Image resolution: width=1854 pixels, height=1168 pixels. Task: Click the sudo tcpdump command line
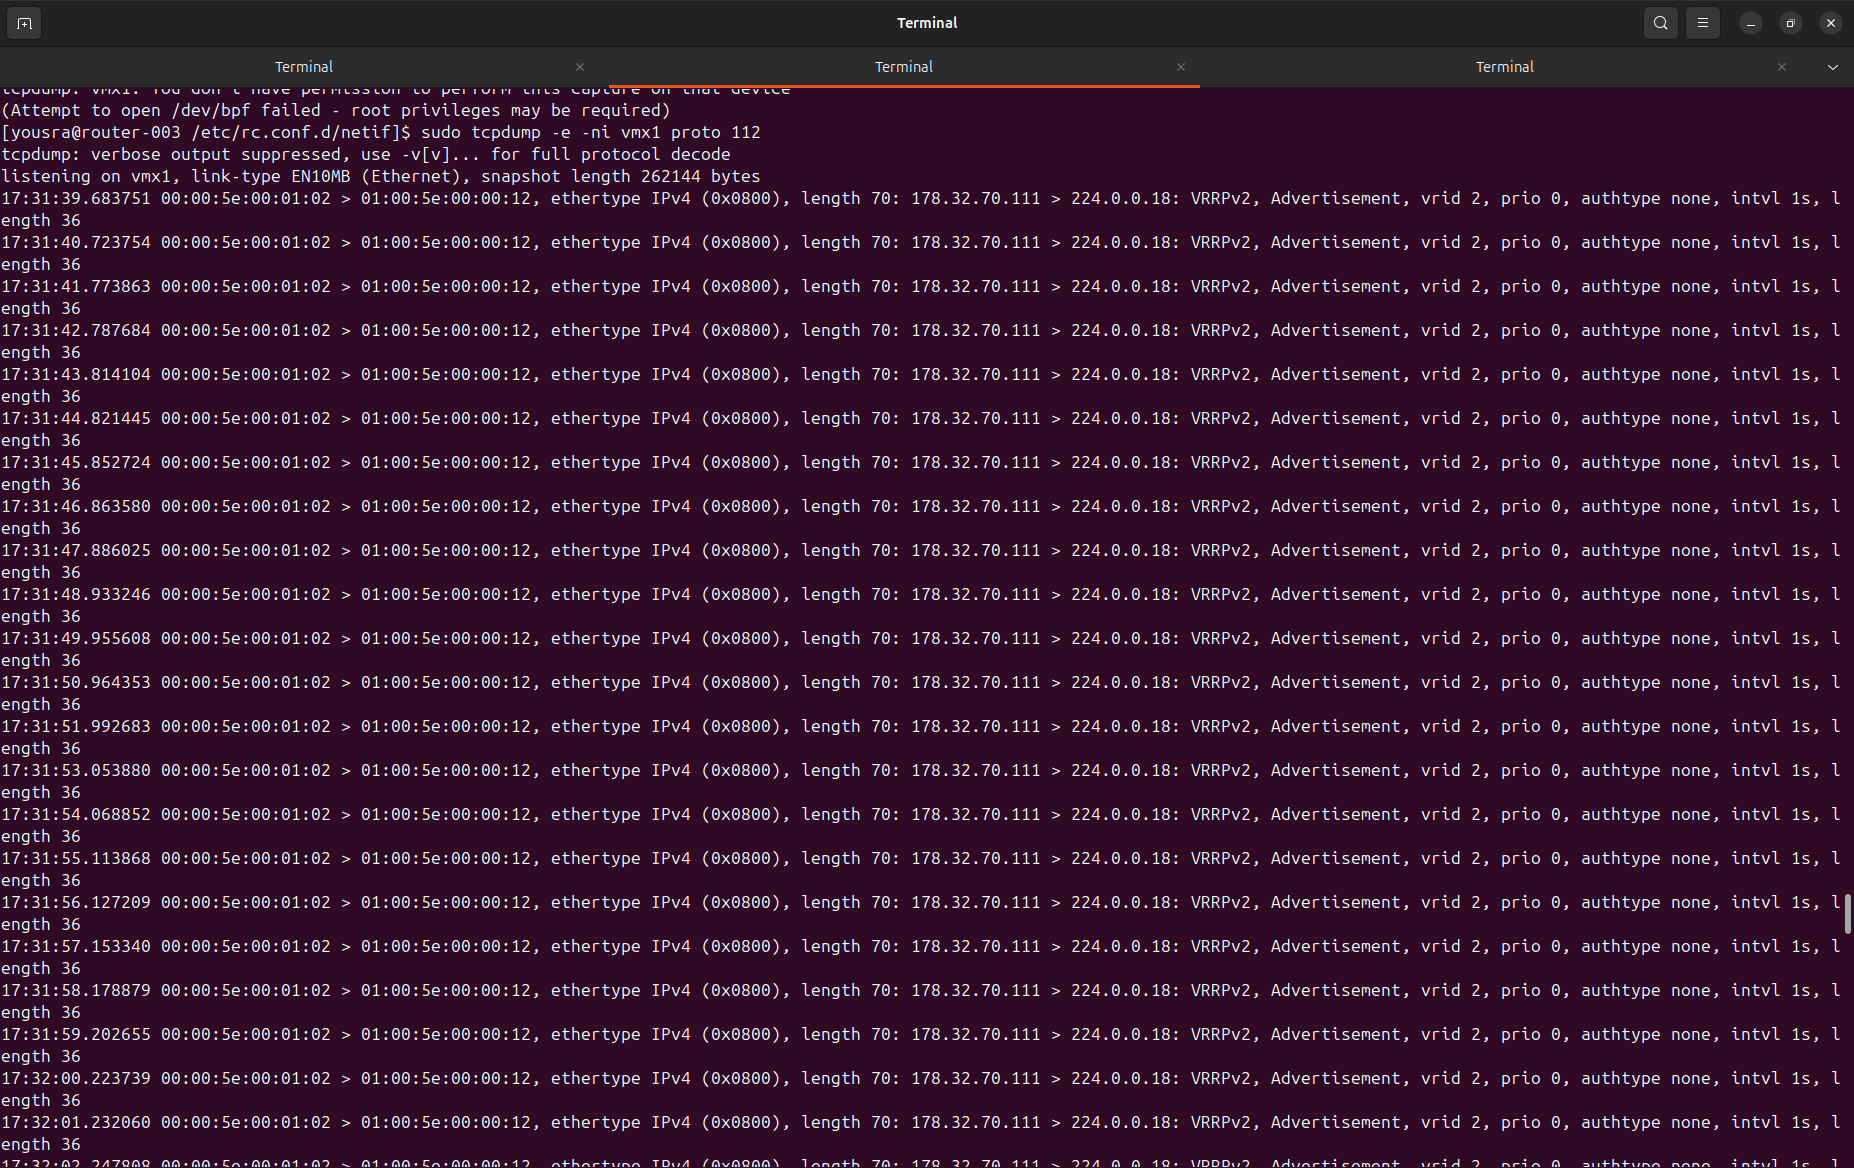pyautogui.click(x=590, y=132)
